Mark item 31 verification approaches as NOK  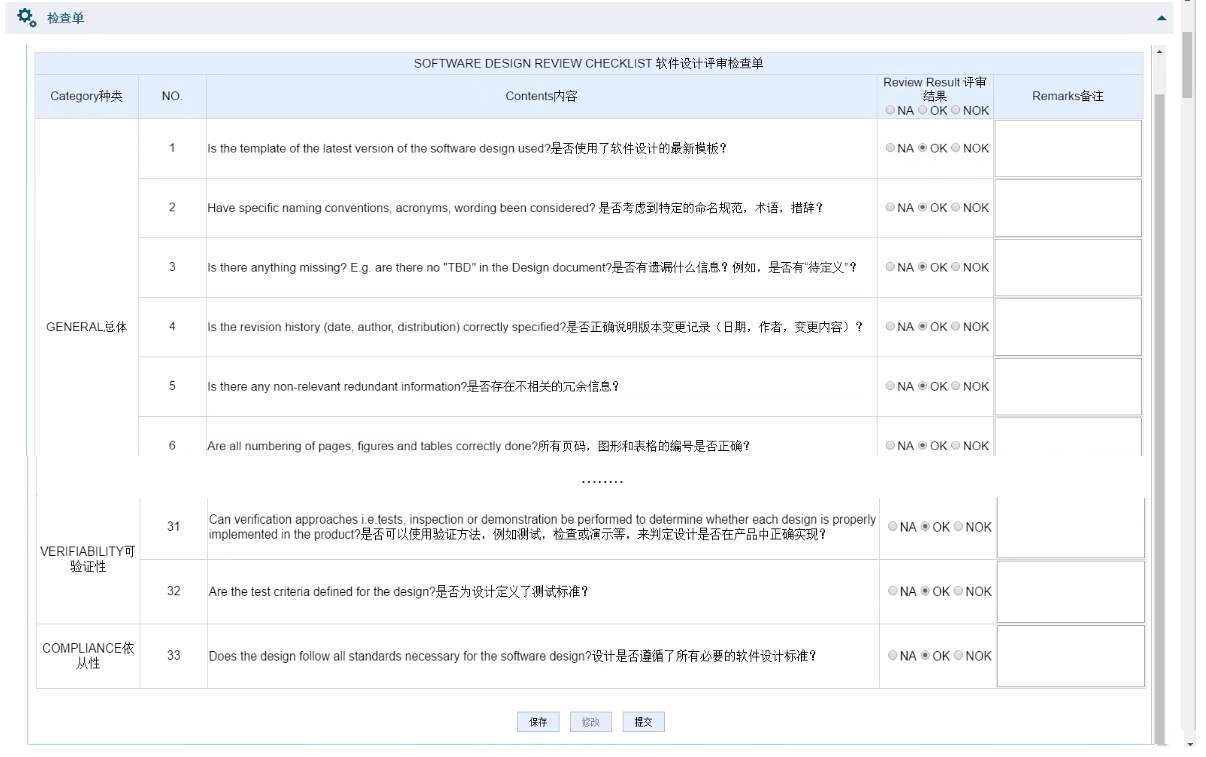(x=958, y=527)
